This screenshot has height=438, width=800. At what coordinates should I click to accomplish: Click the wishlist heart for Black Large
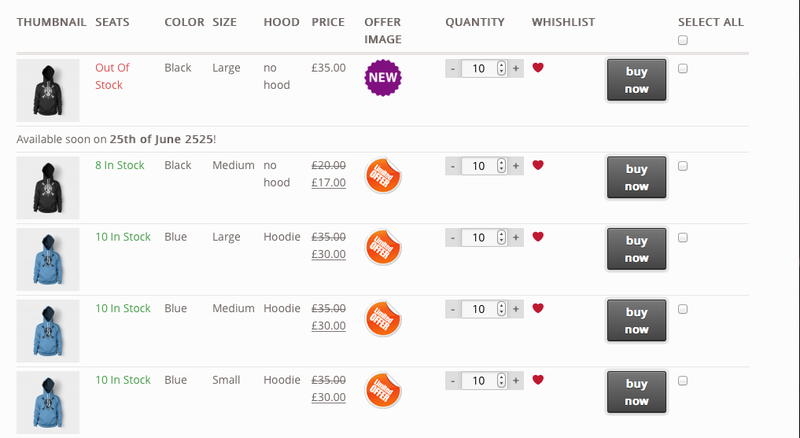coord(538,67)
